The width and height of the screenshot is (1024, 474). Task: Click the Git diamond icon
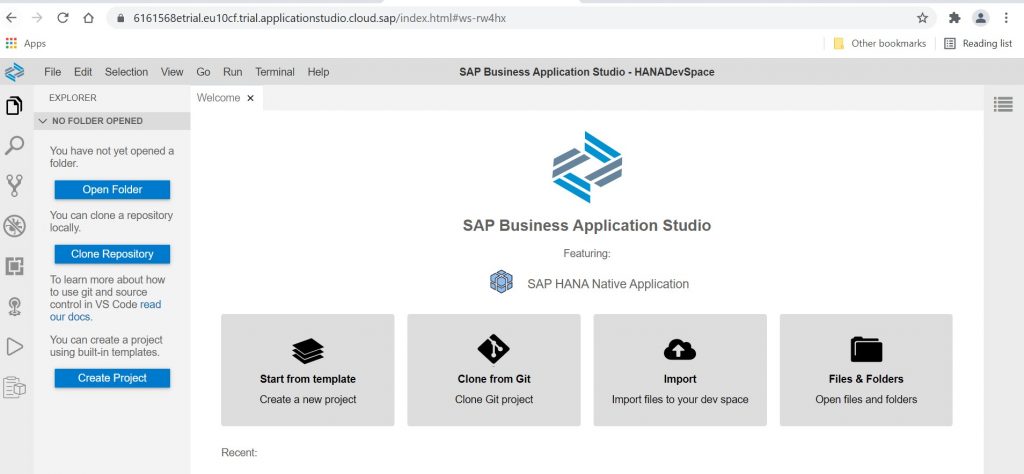click(x=494, y=349)
